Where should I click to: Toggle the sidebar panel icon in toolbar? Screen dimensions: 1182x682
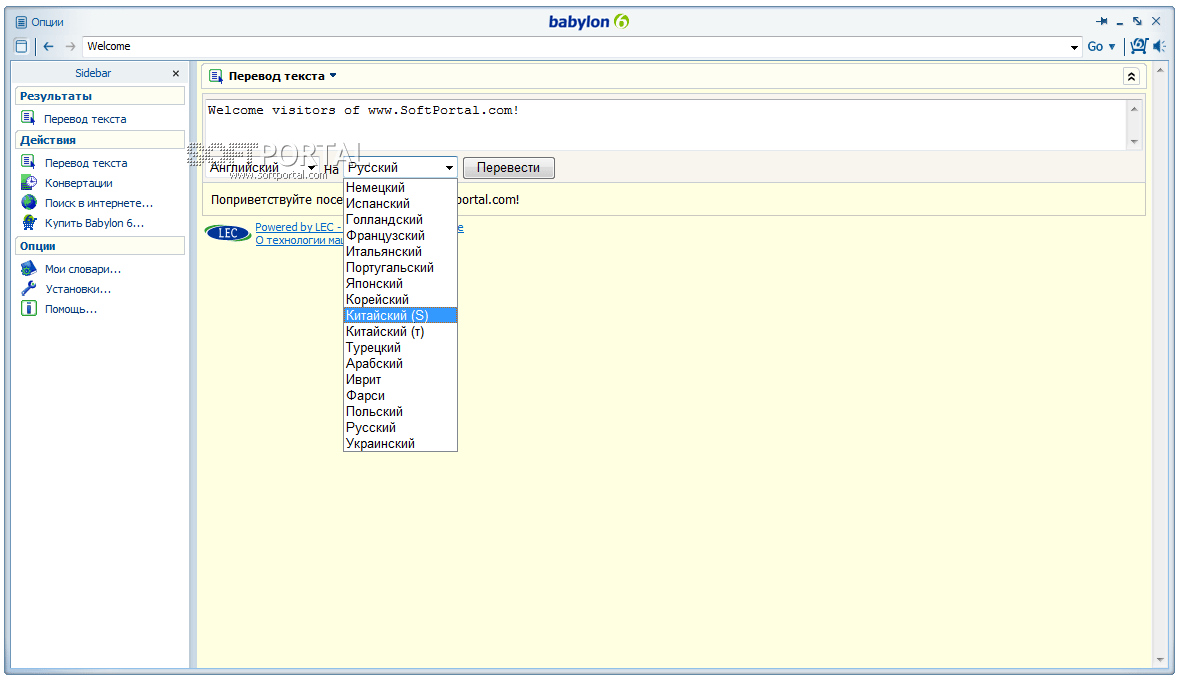(21, 47)
